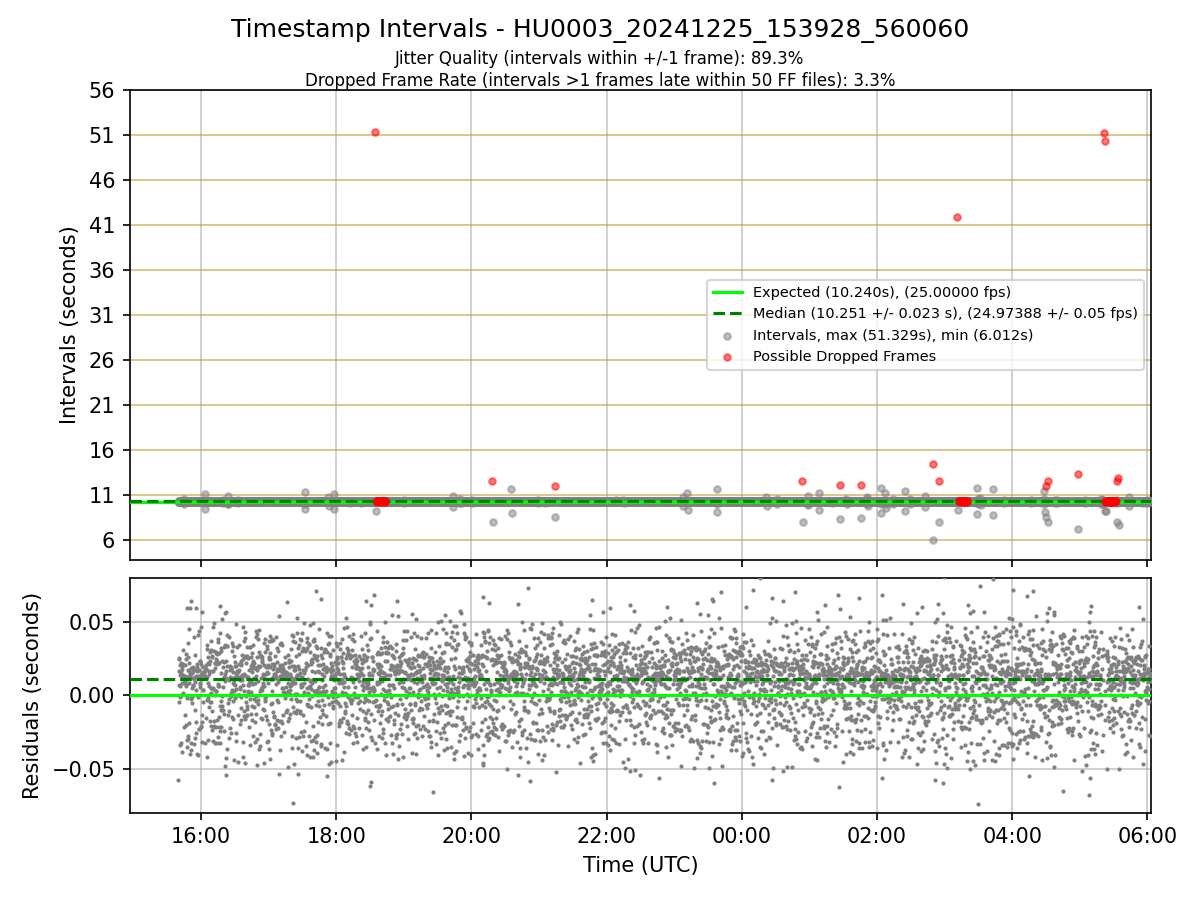Click the red cluster on median line near 03:15
The width and height of the screenshot is (1200, 900).
[x=962, y=501]
